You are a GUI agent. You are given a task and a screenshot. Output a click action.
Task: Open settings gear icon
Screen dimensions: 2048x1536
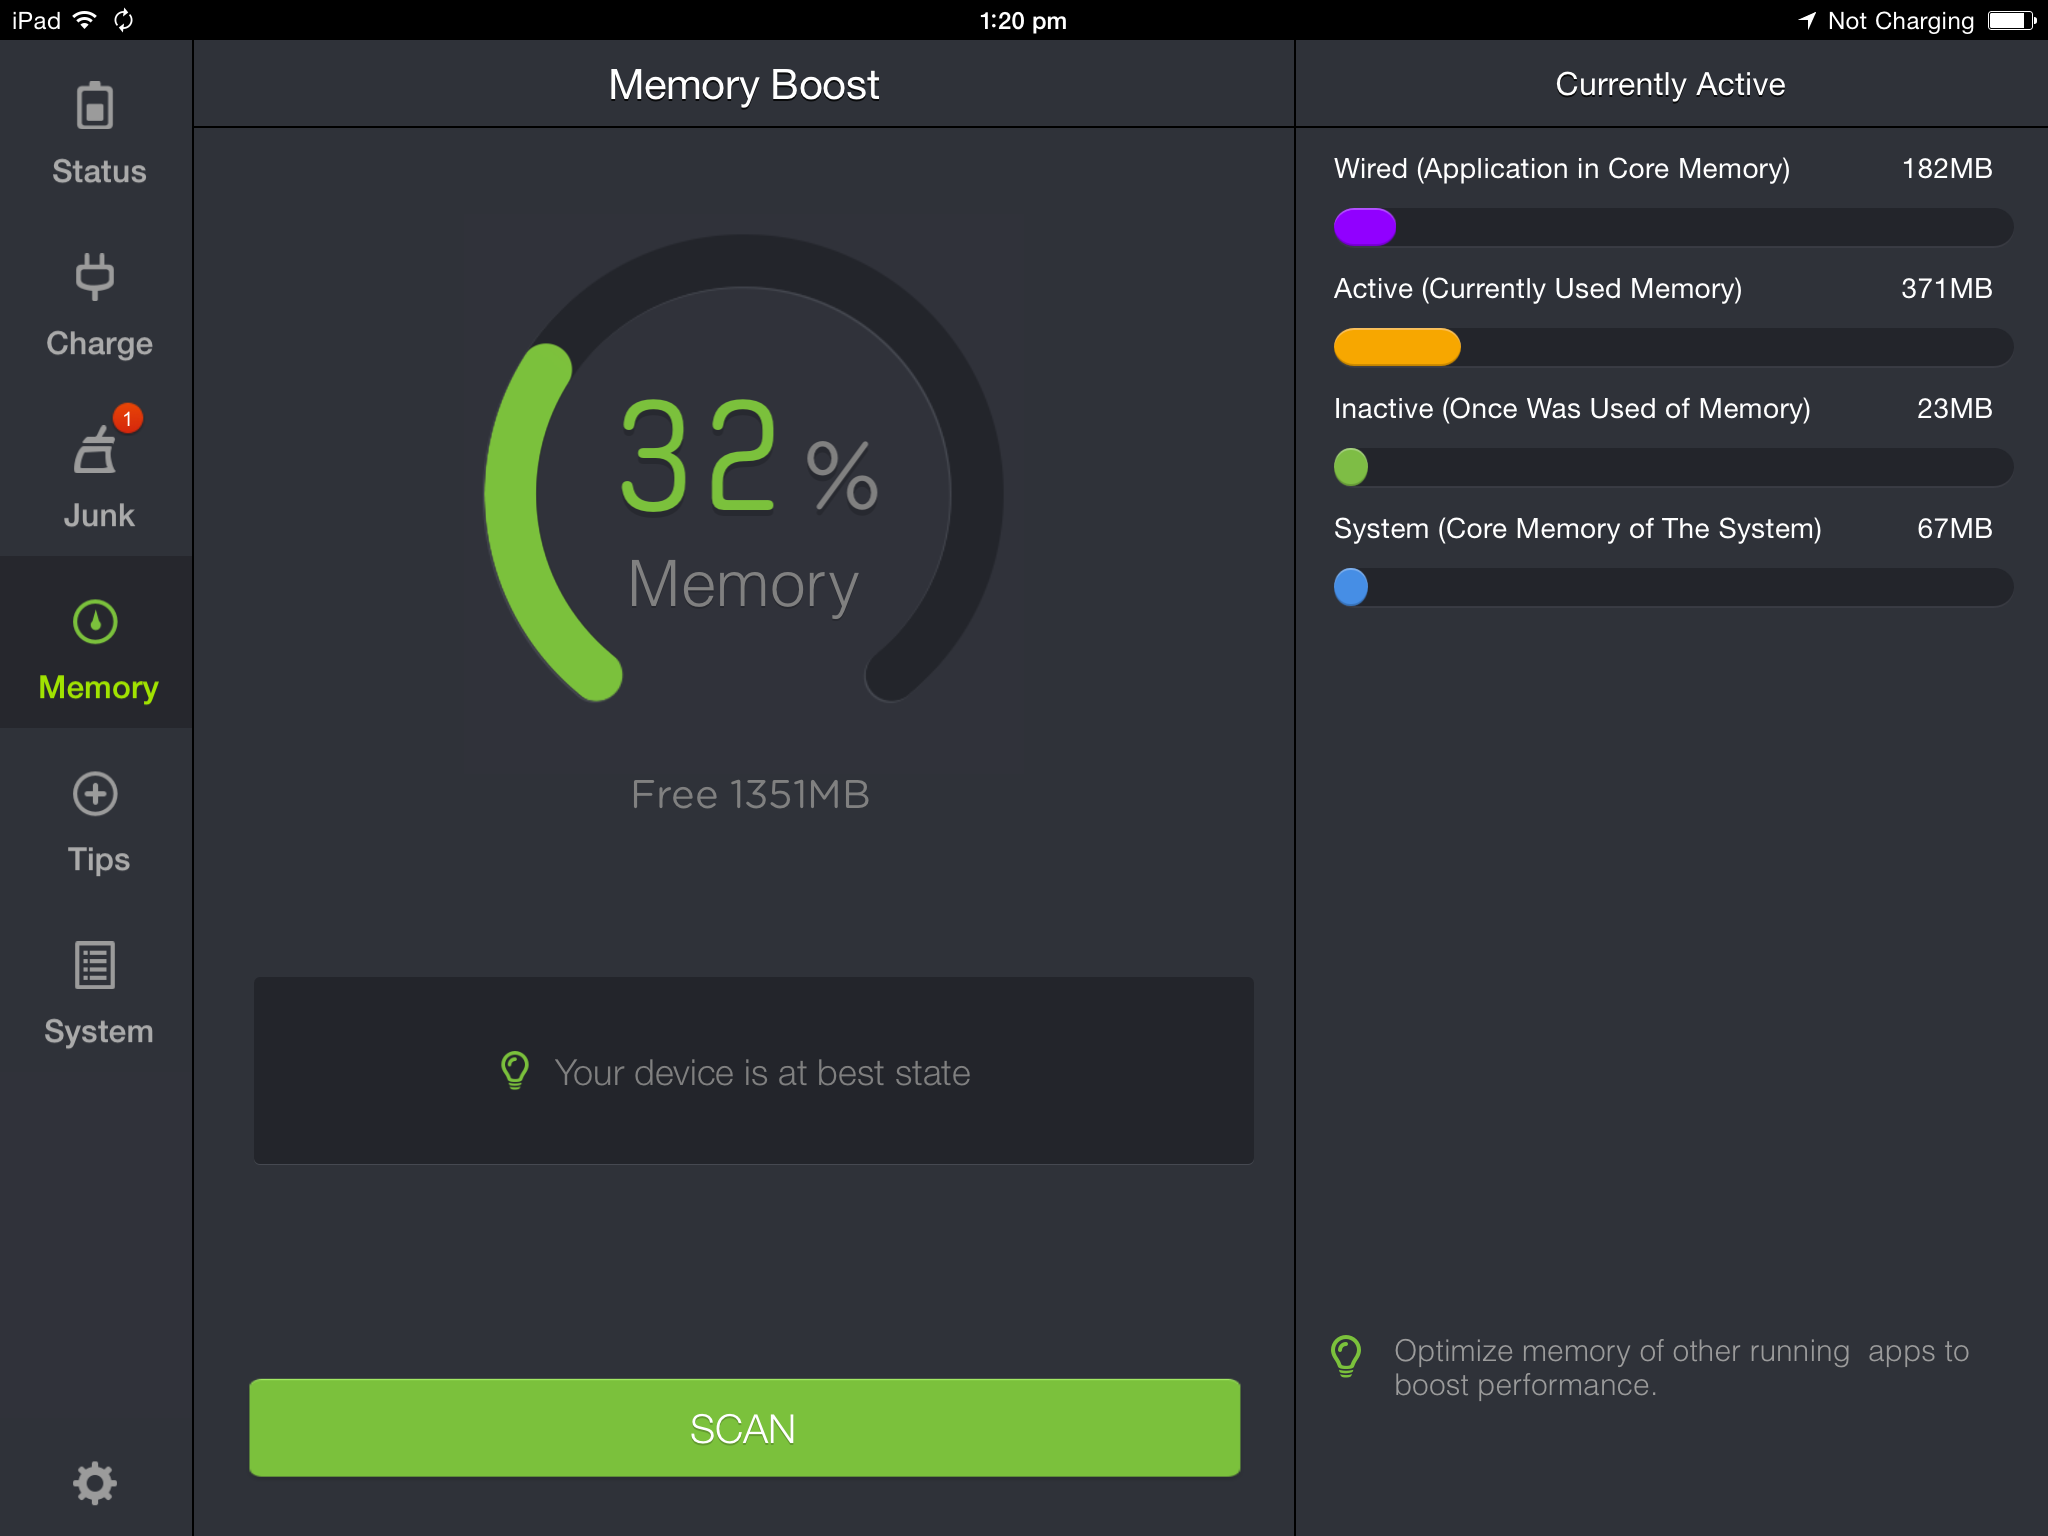[95, 1483]
